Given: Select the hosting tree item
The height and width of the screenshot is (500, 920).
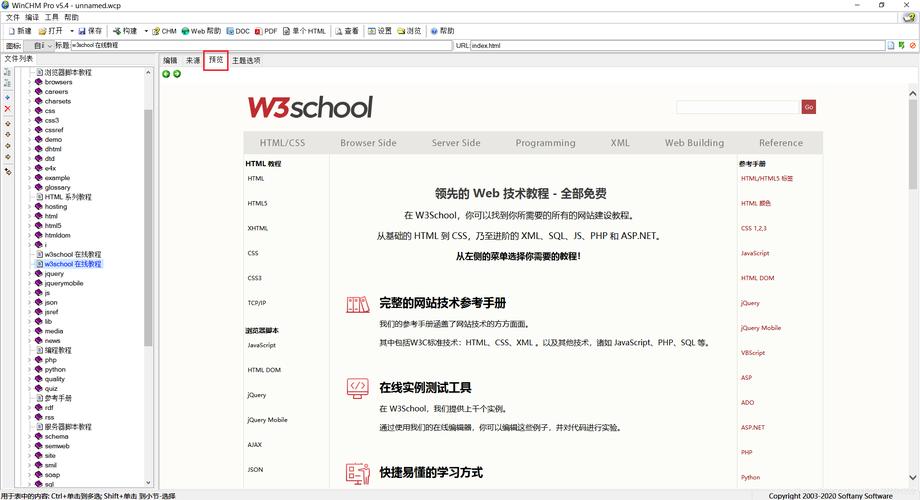Looking at the screenshot, I should pyautogui.click(x=56, y=207).
